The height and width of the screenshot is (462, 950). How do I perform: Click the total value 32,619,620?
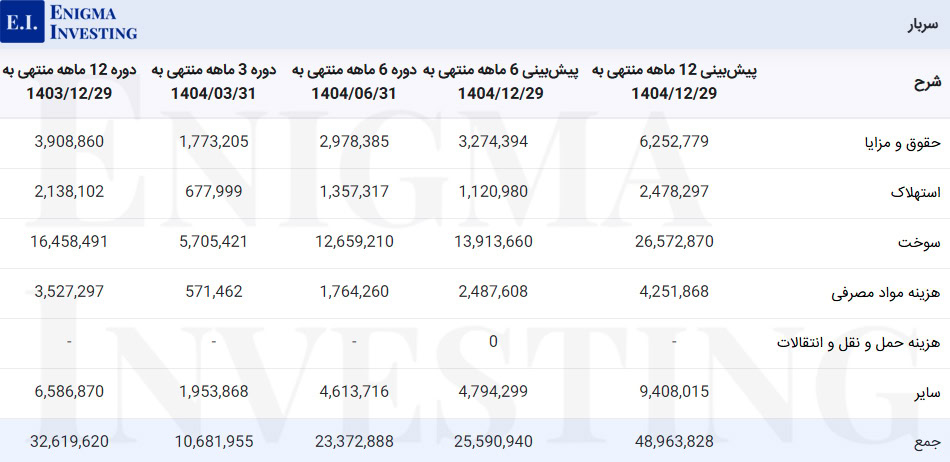click(69, 441)
